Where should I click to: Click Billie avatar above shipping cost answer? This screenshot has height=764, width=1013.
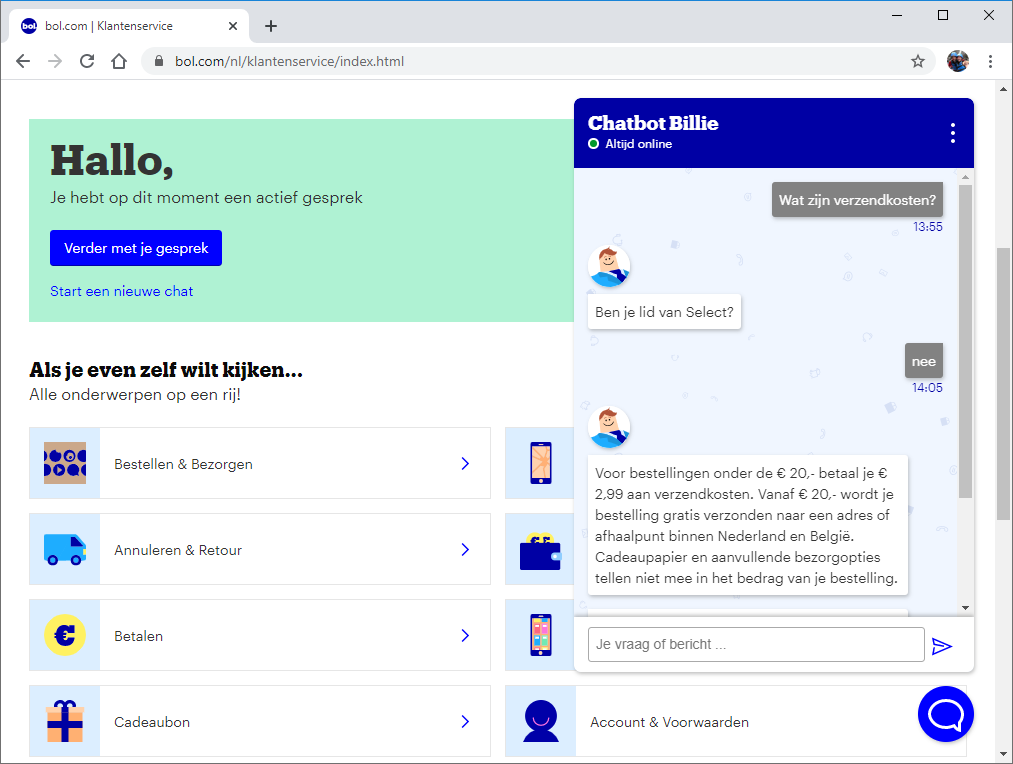[x=609, y=427]
